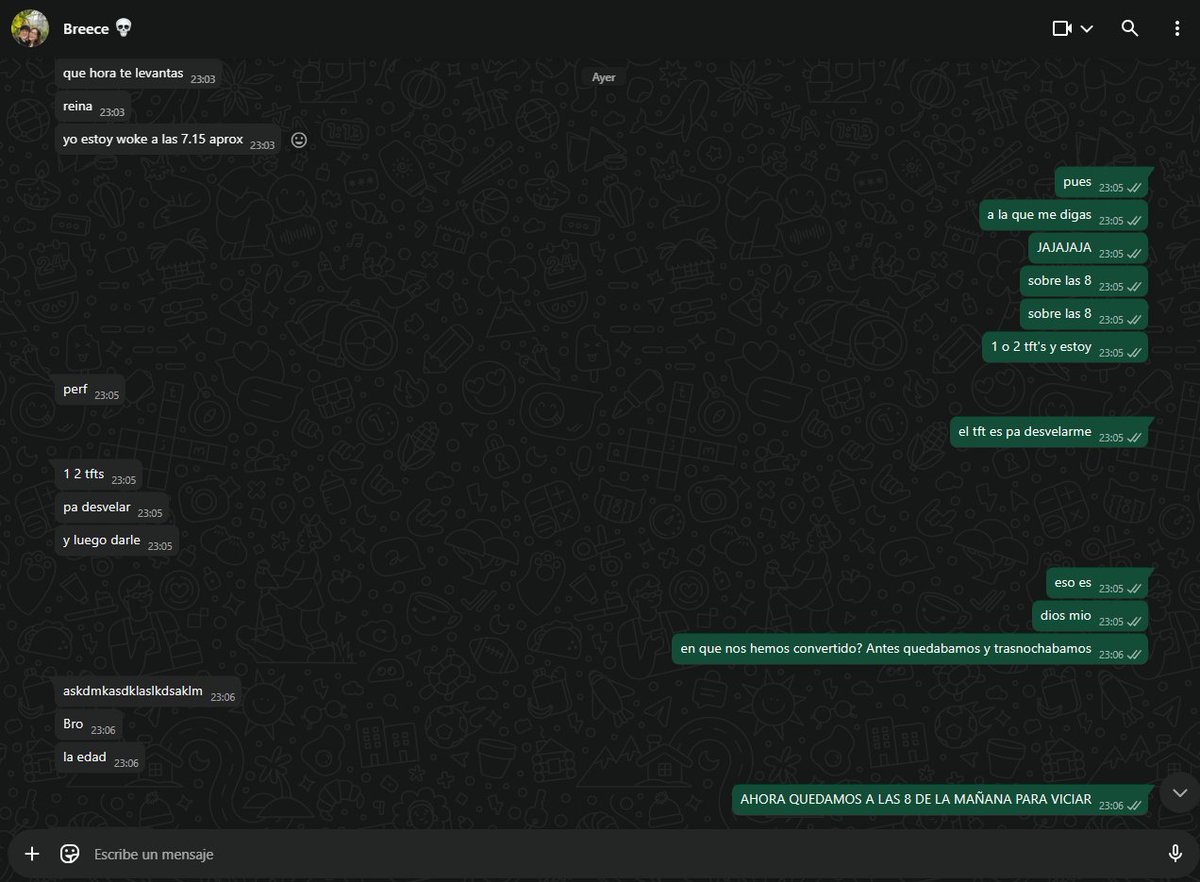Open the emoji and sticker picker
Image resolution: width=1200 pixels, height=882 pixels.
(69, 854)
